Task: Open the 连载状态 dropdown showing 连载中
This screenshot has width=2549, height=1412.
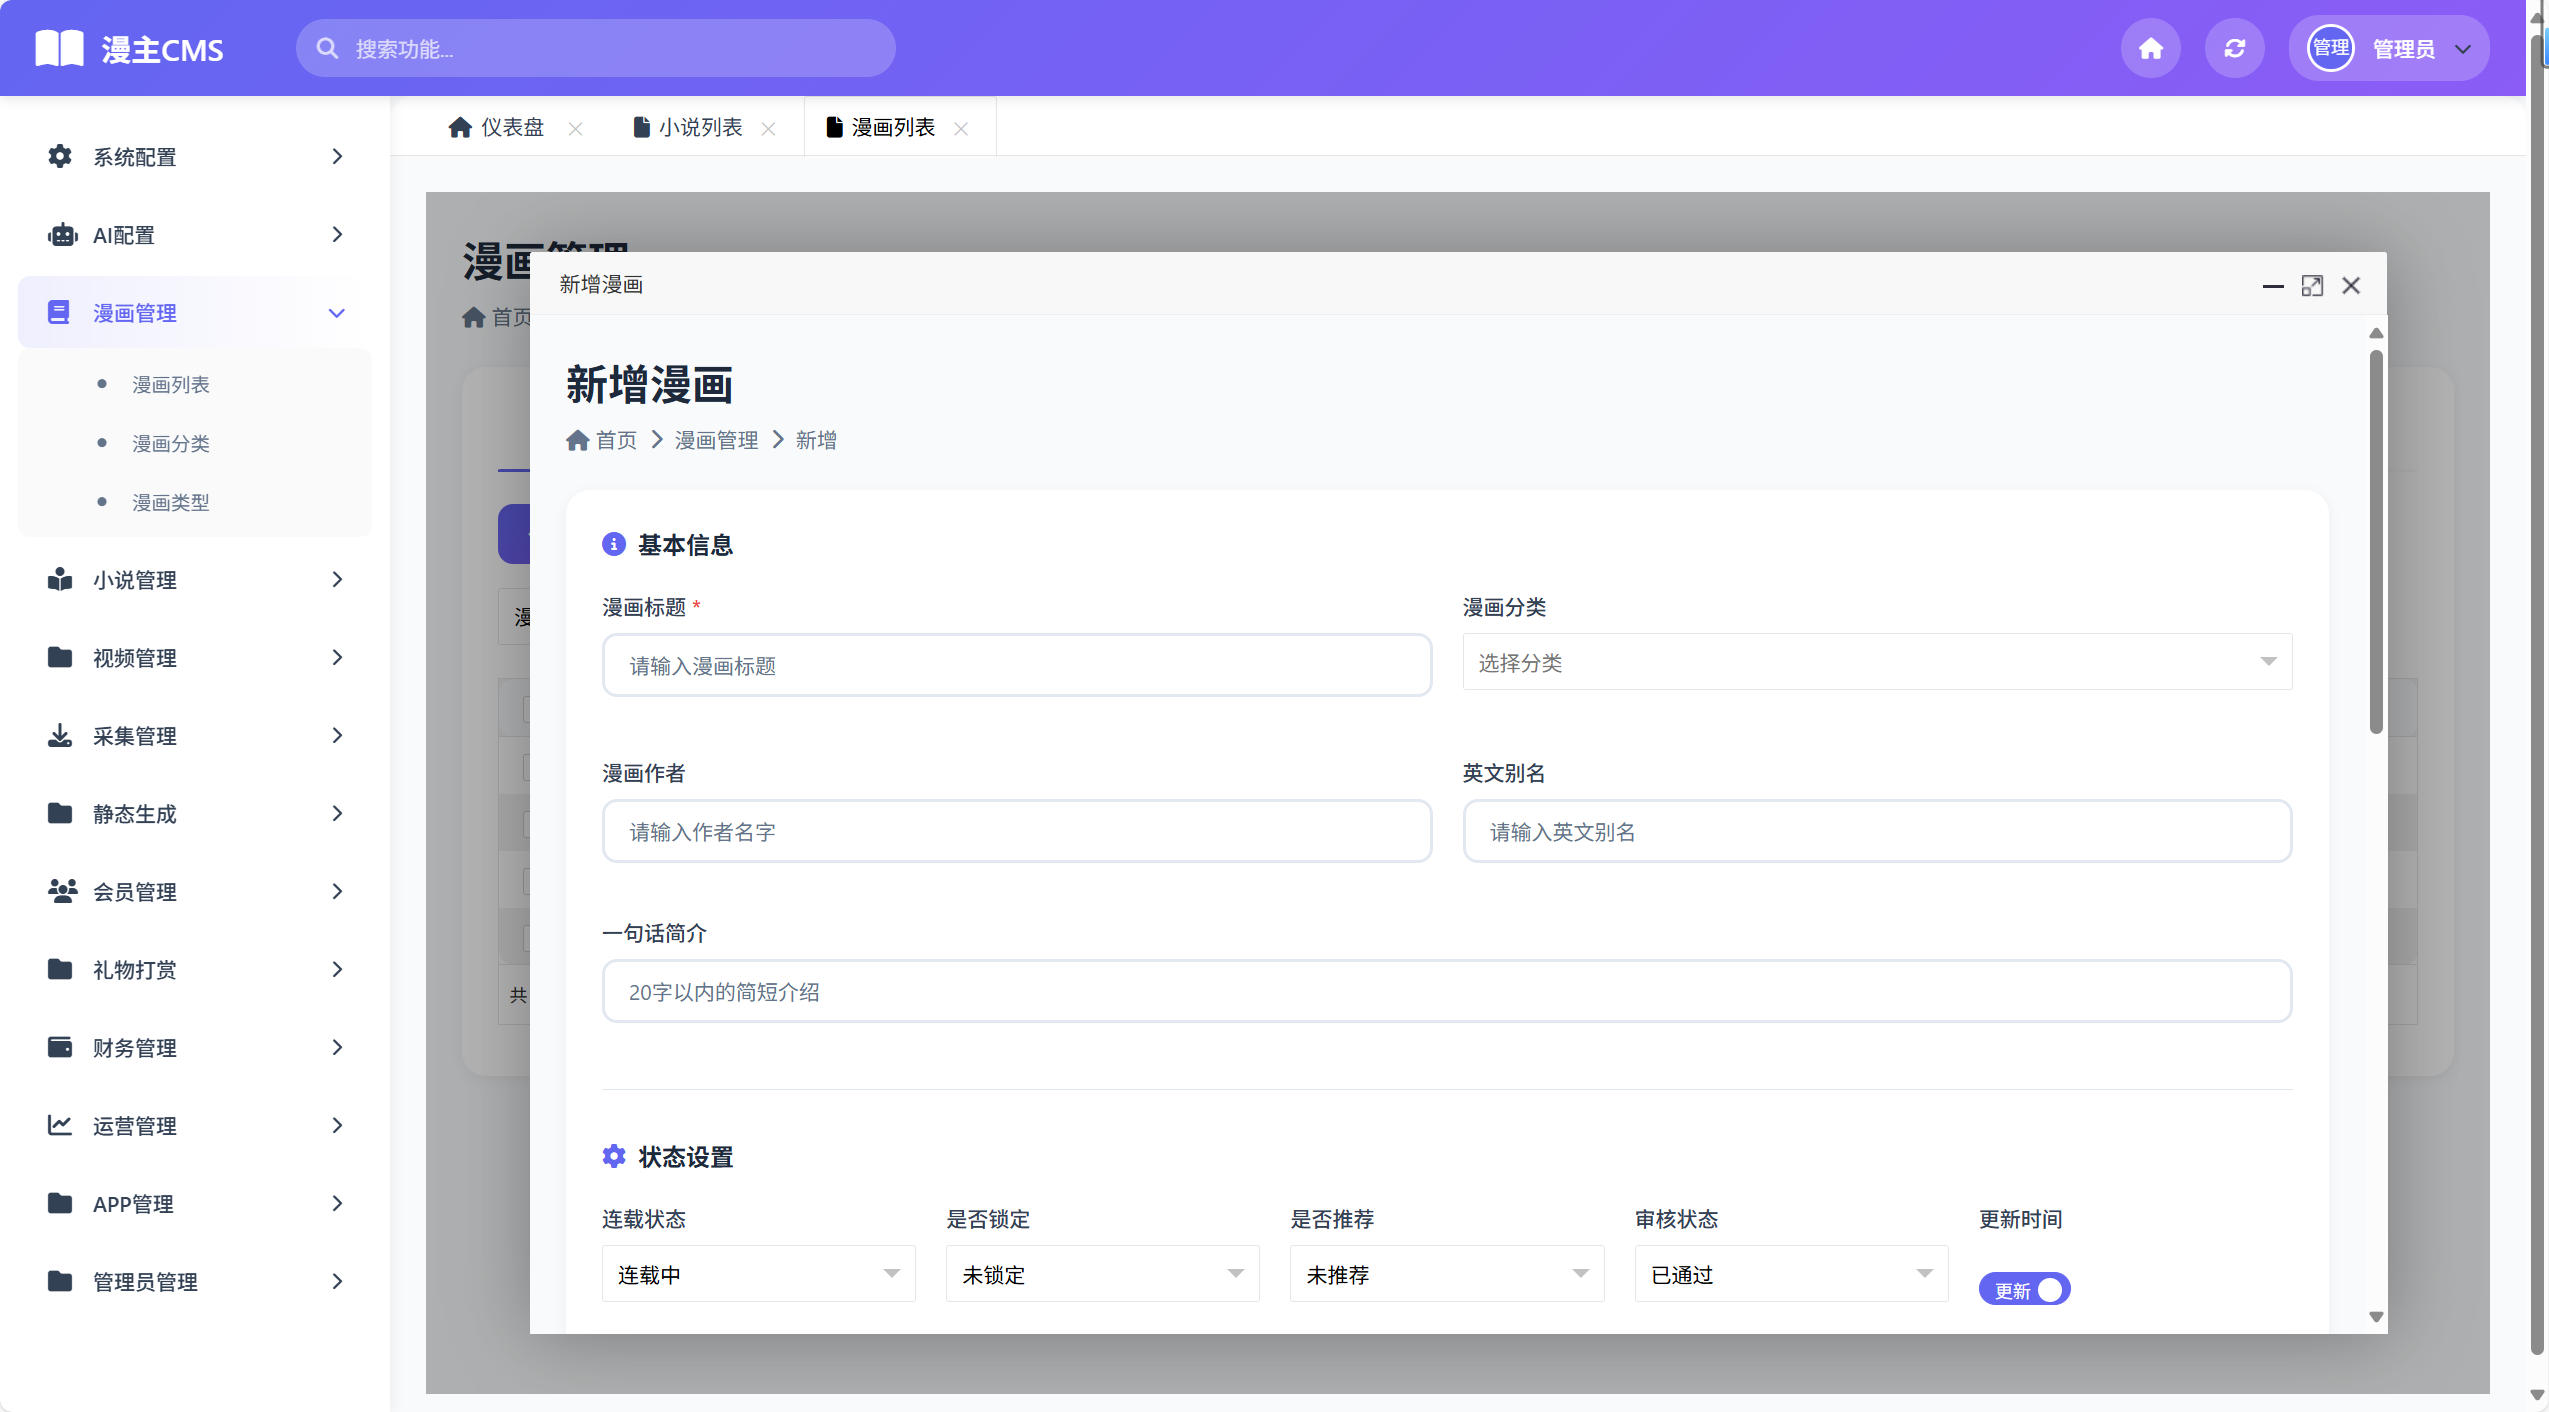Action: tap(757, 1273)
